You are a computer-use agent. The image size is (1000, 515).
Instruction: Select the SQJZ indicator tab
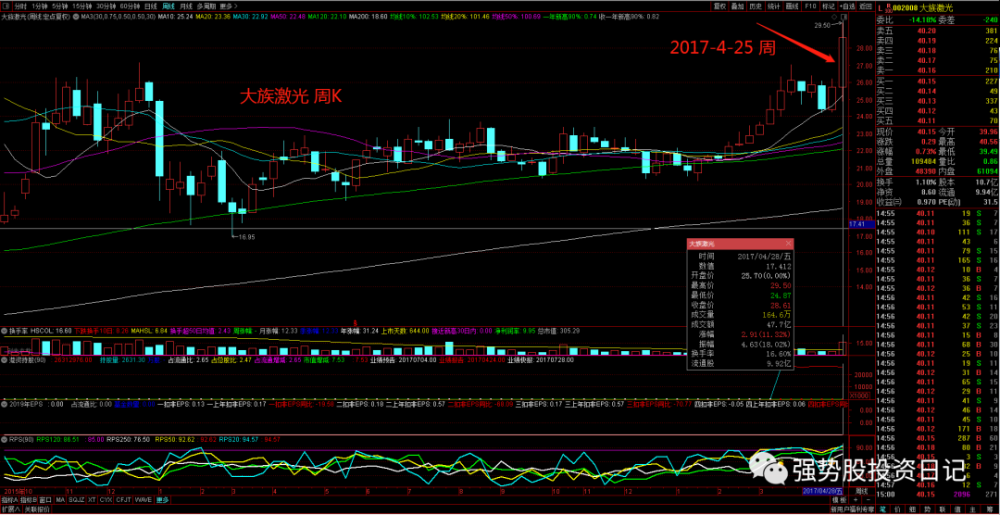pos(77,500)
